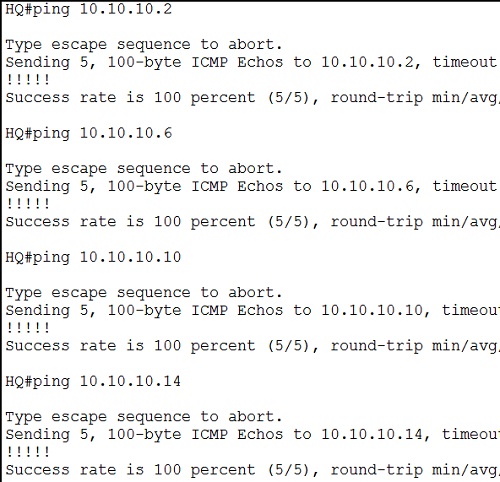Click the 'HQ#ping 10.10.10.10' command line
Viewport: 500px width, 482px height.
point(93,257)
